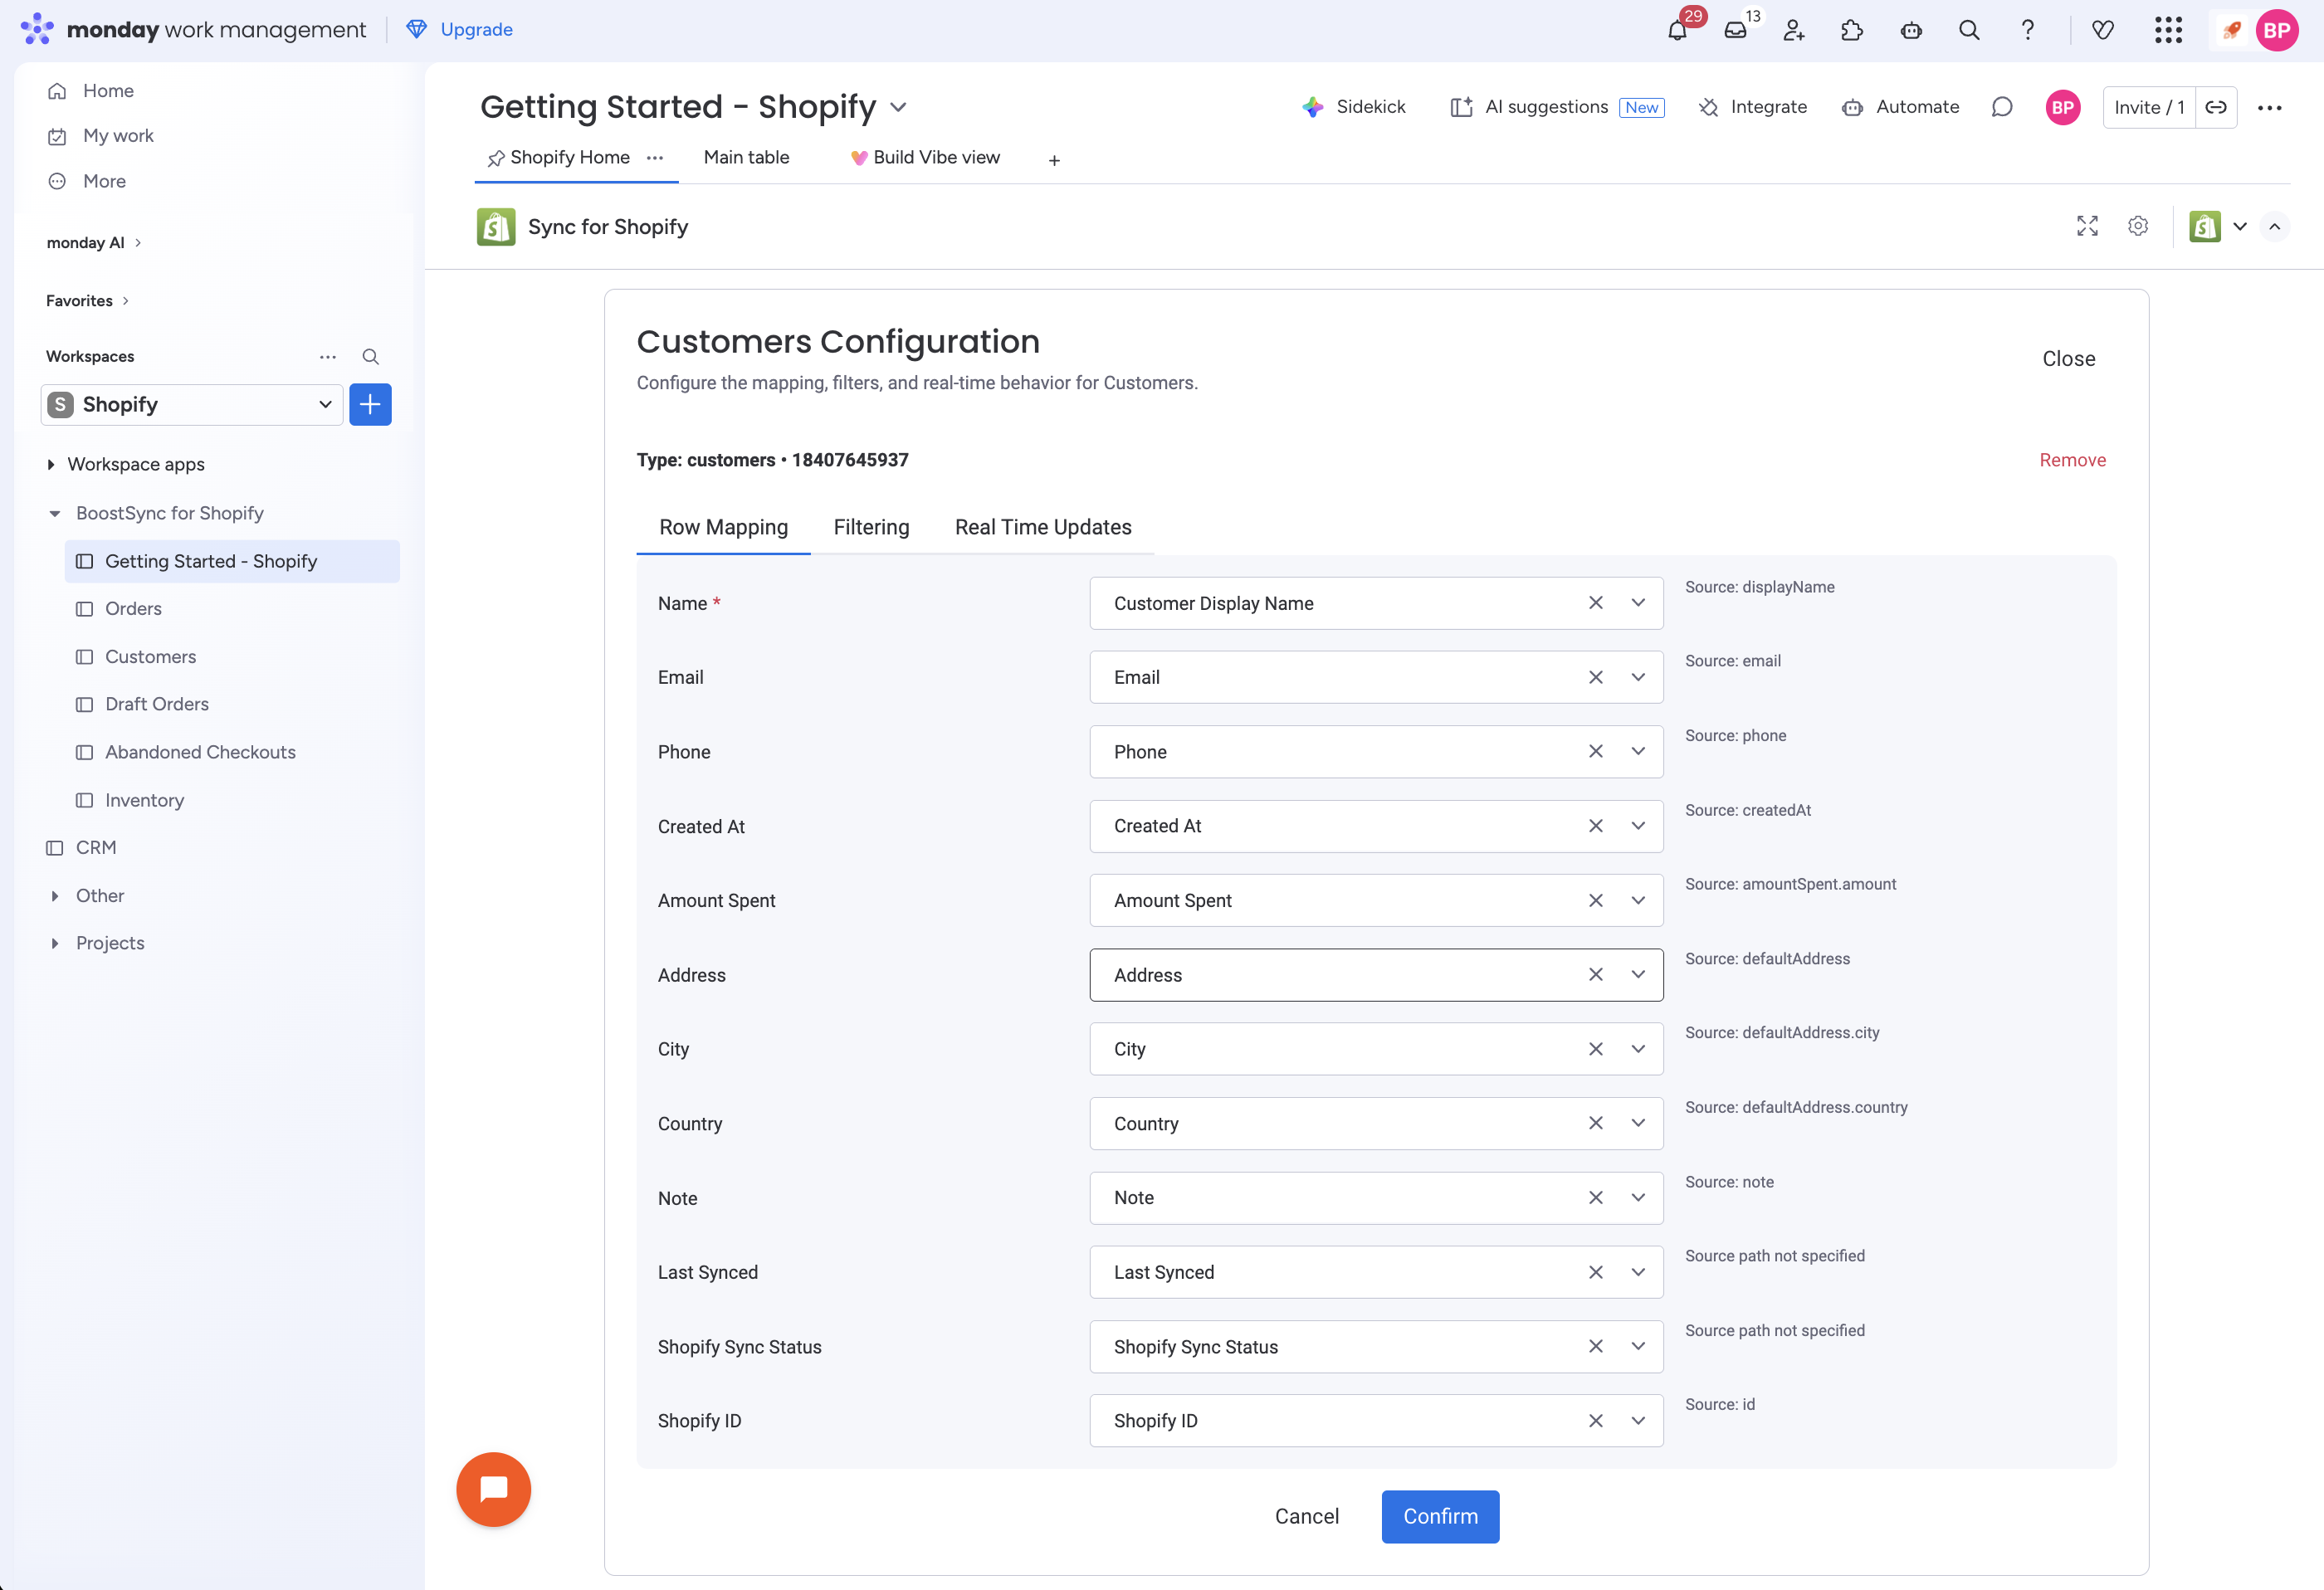Image resolution: width=2324 pixels, height=1590 pixels.
Task: Click the red Remove link
Action: pos(2072,460)
